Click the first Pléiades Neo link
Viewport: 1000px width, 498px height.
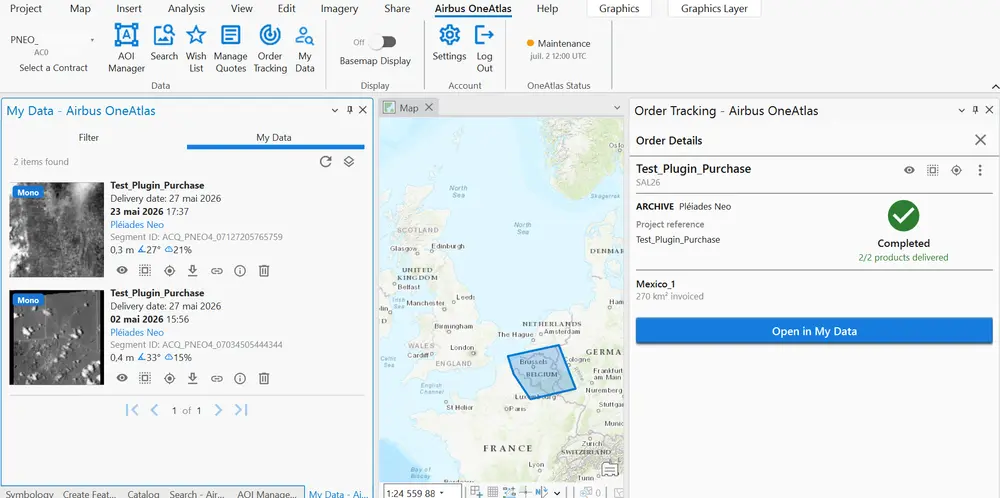137,224
